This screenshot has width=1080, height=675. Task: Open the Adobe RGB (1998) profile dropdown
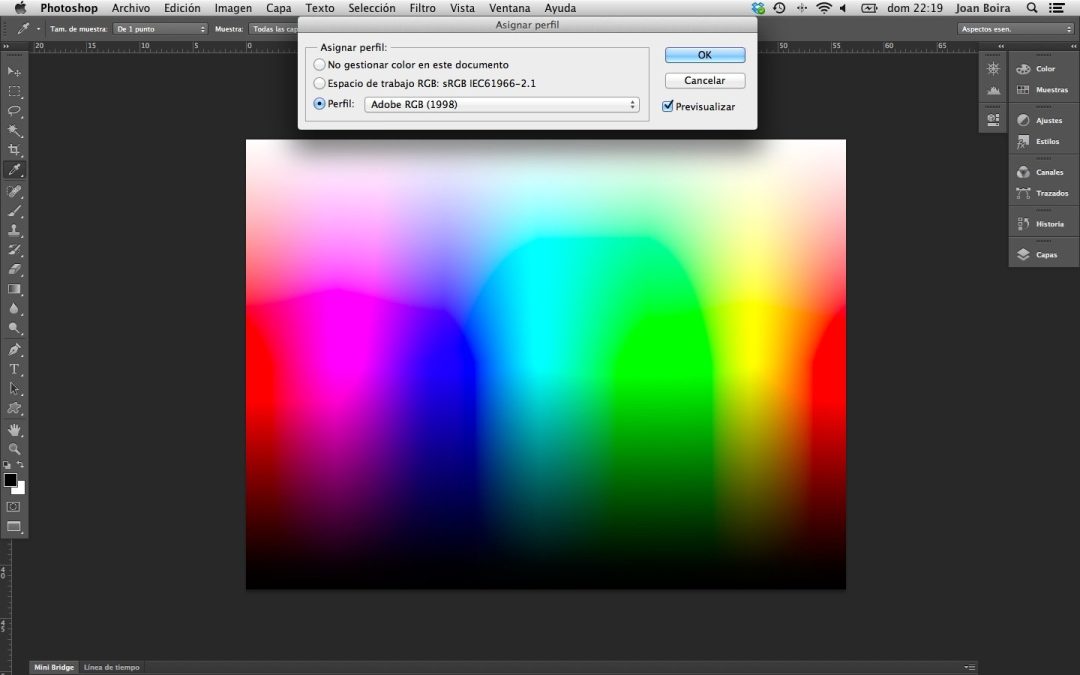501,103
